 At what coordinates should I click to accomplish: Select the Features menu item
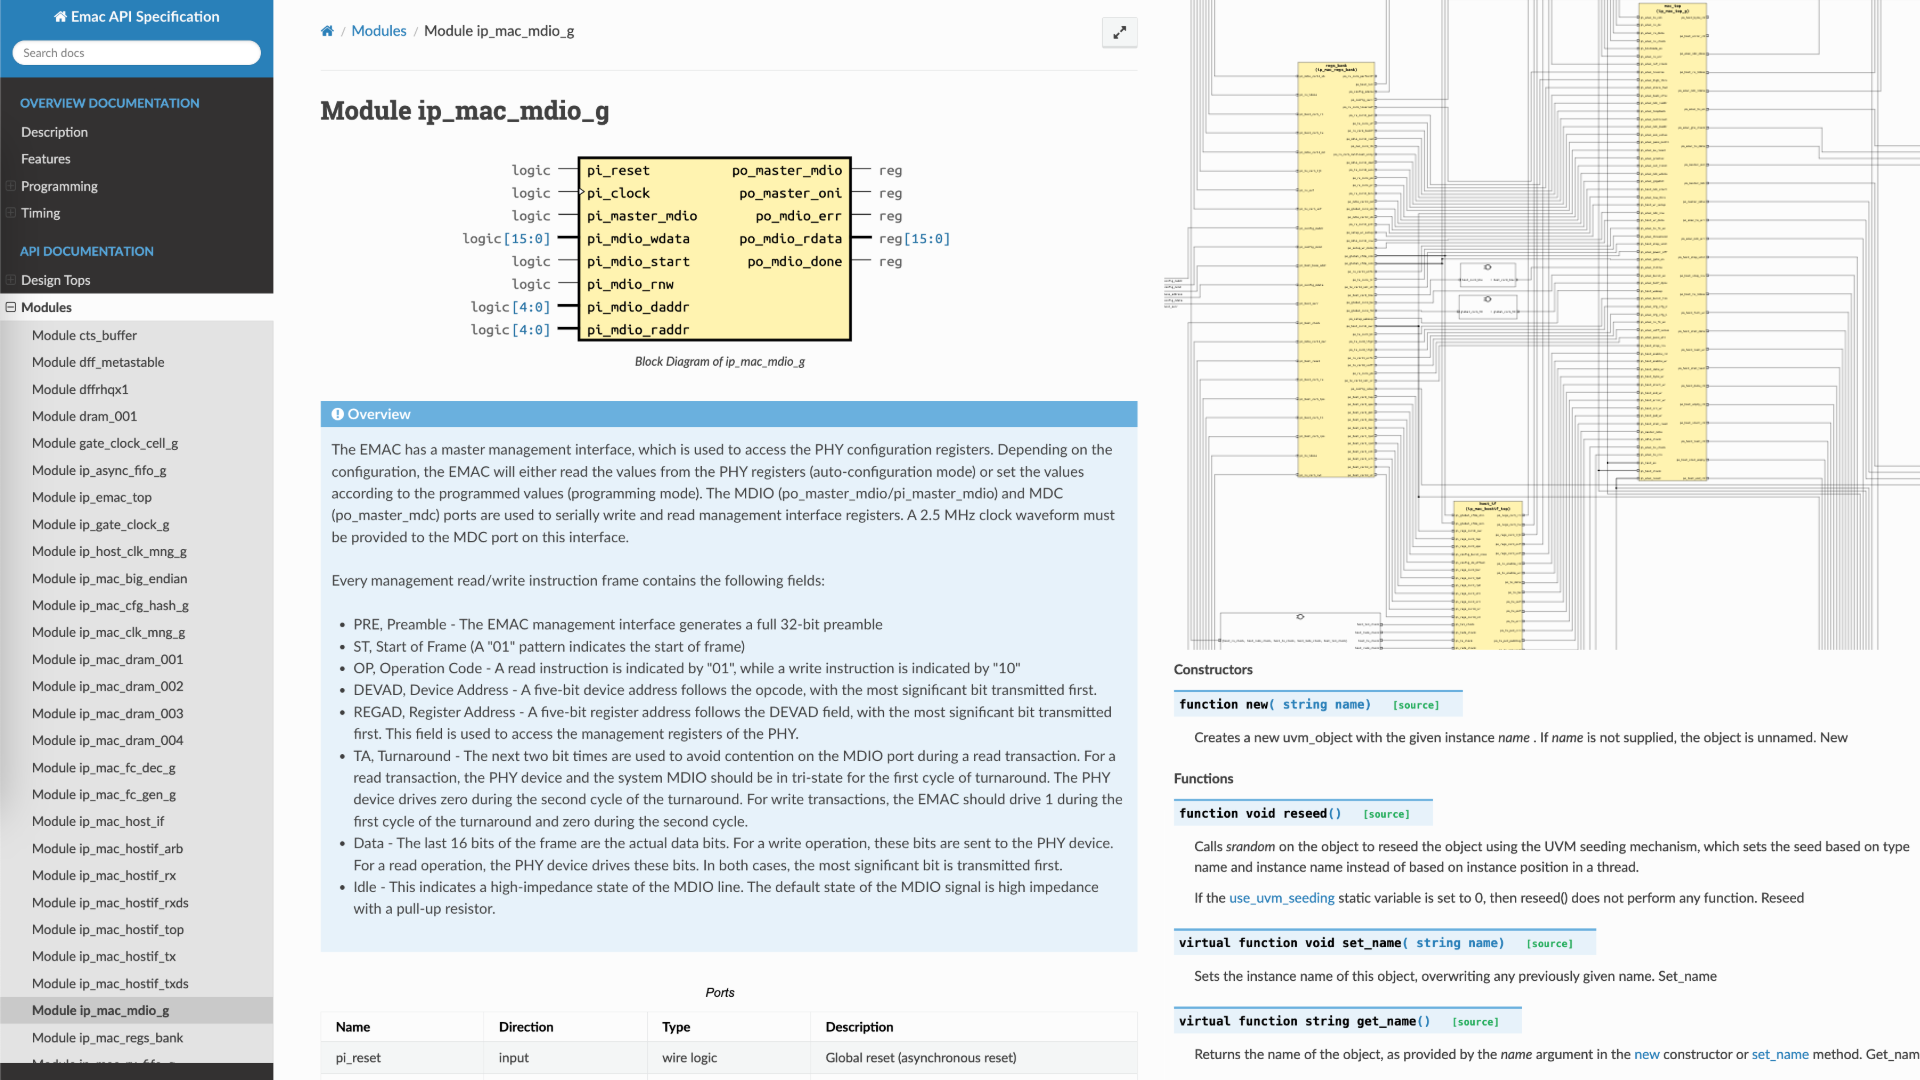click(x=46, y=158)
